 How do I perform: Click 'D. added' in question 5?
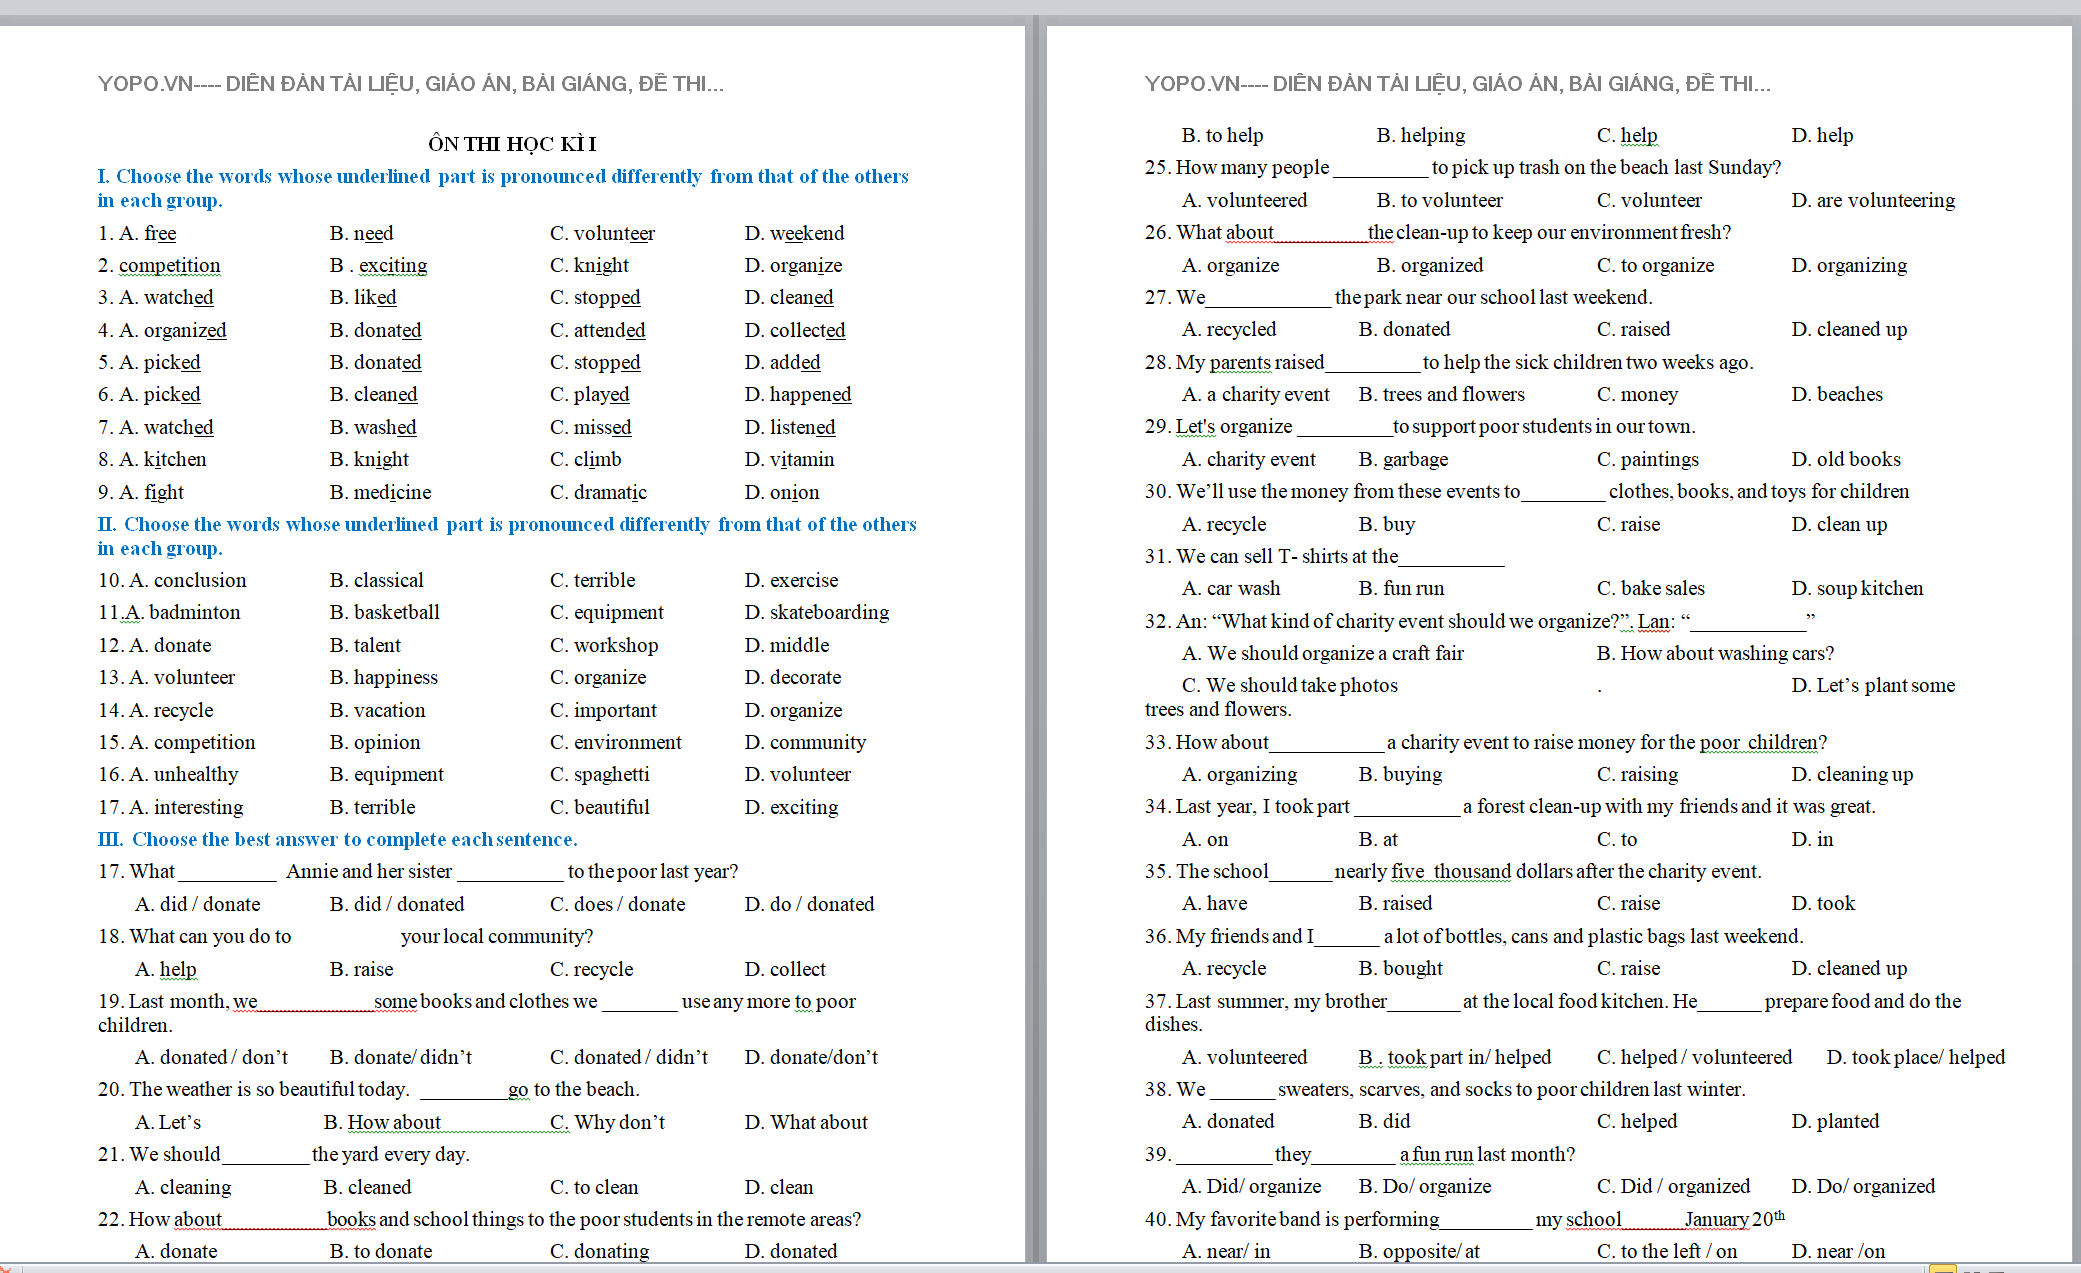point(782,362)
